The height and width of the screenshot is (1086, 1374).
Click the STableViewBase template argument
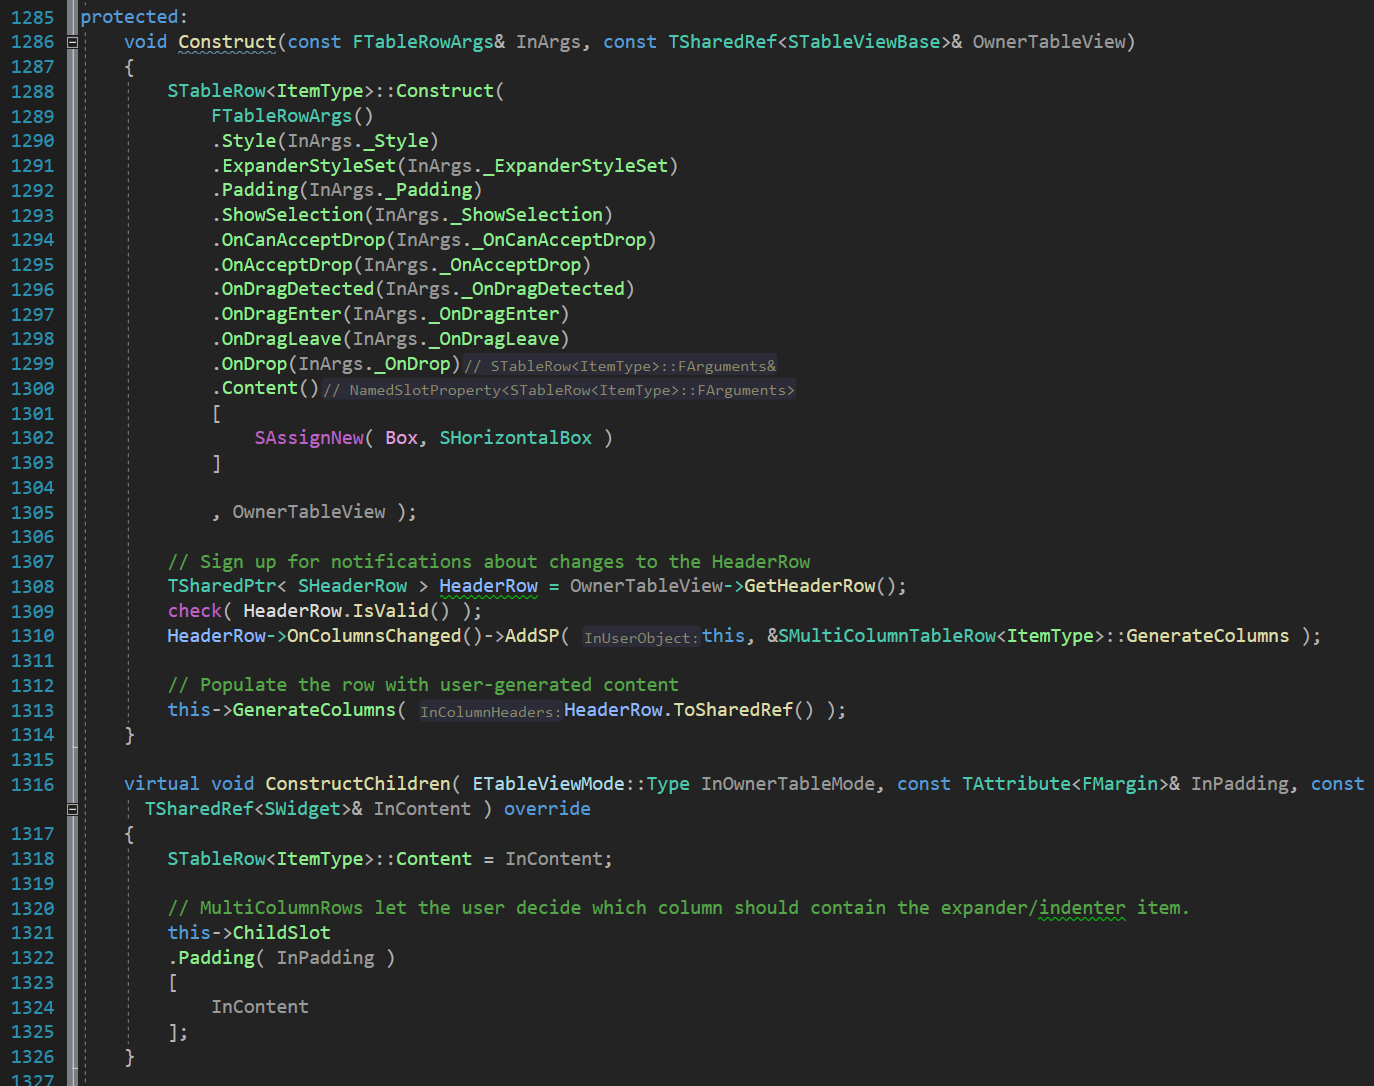coord(864,42)
